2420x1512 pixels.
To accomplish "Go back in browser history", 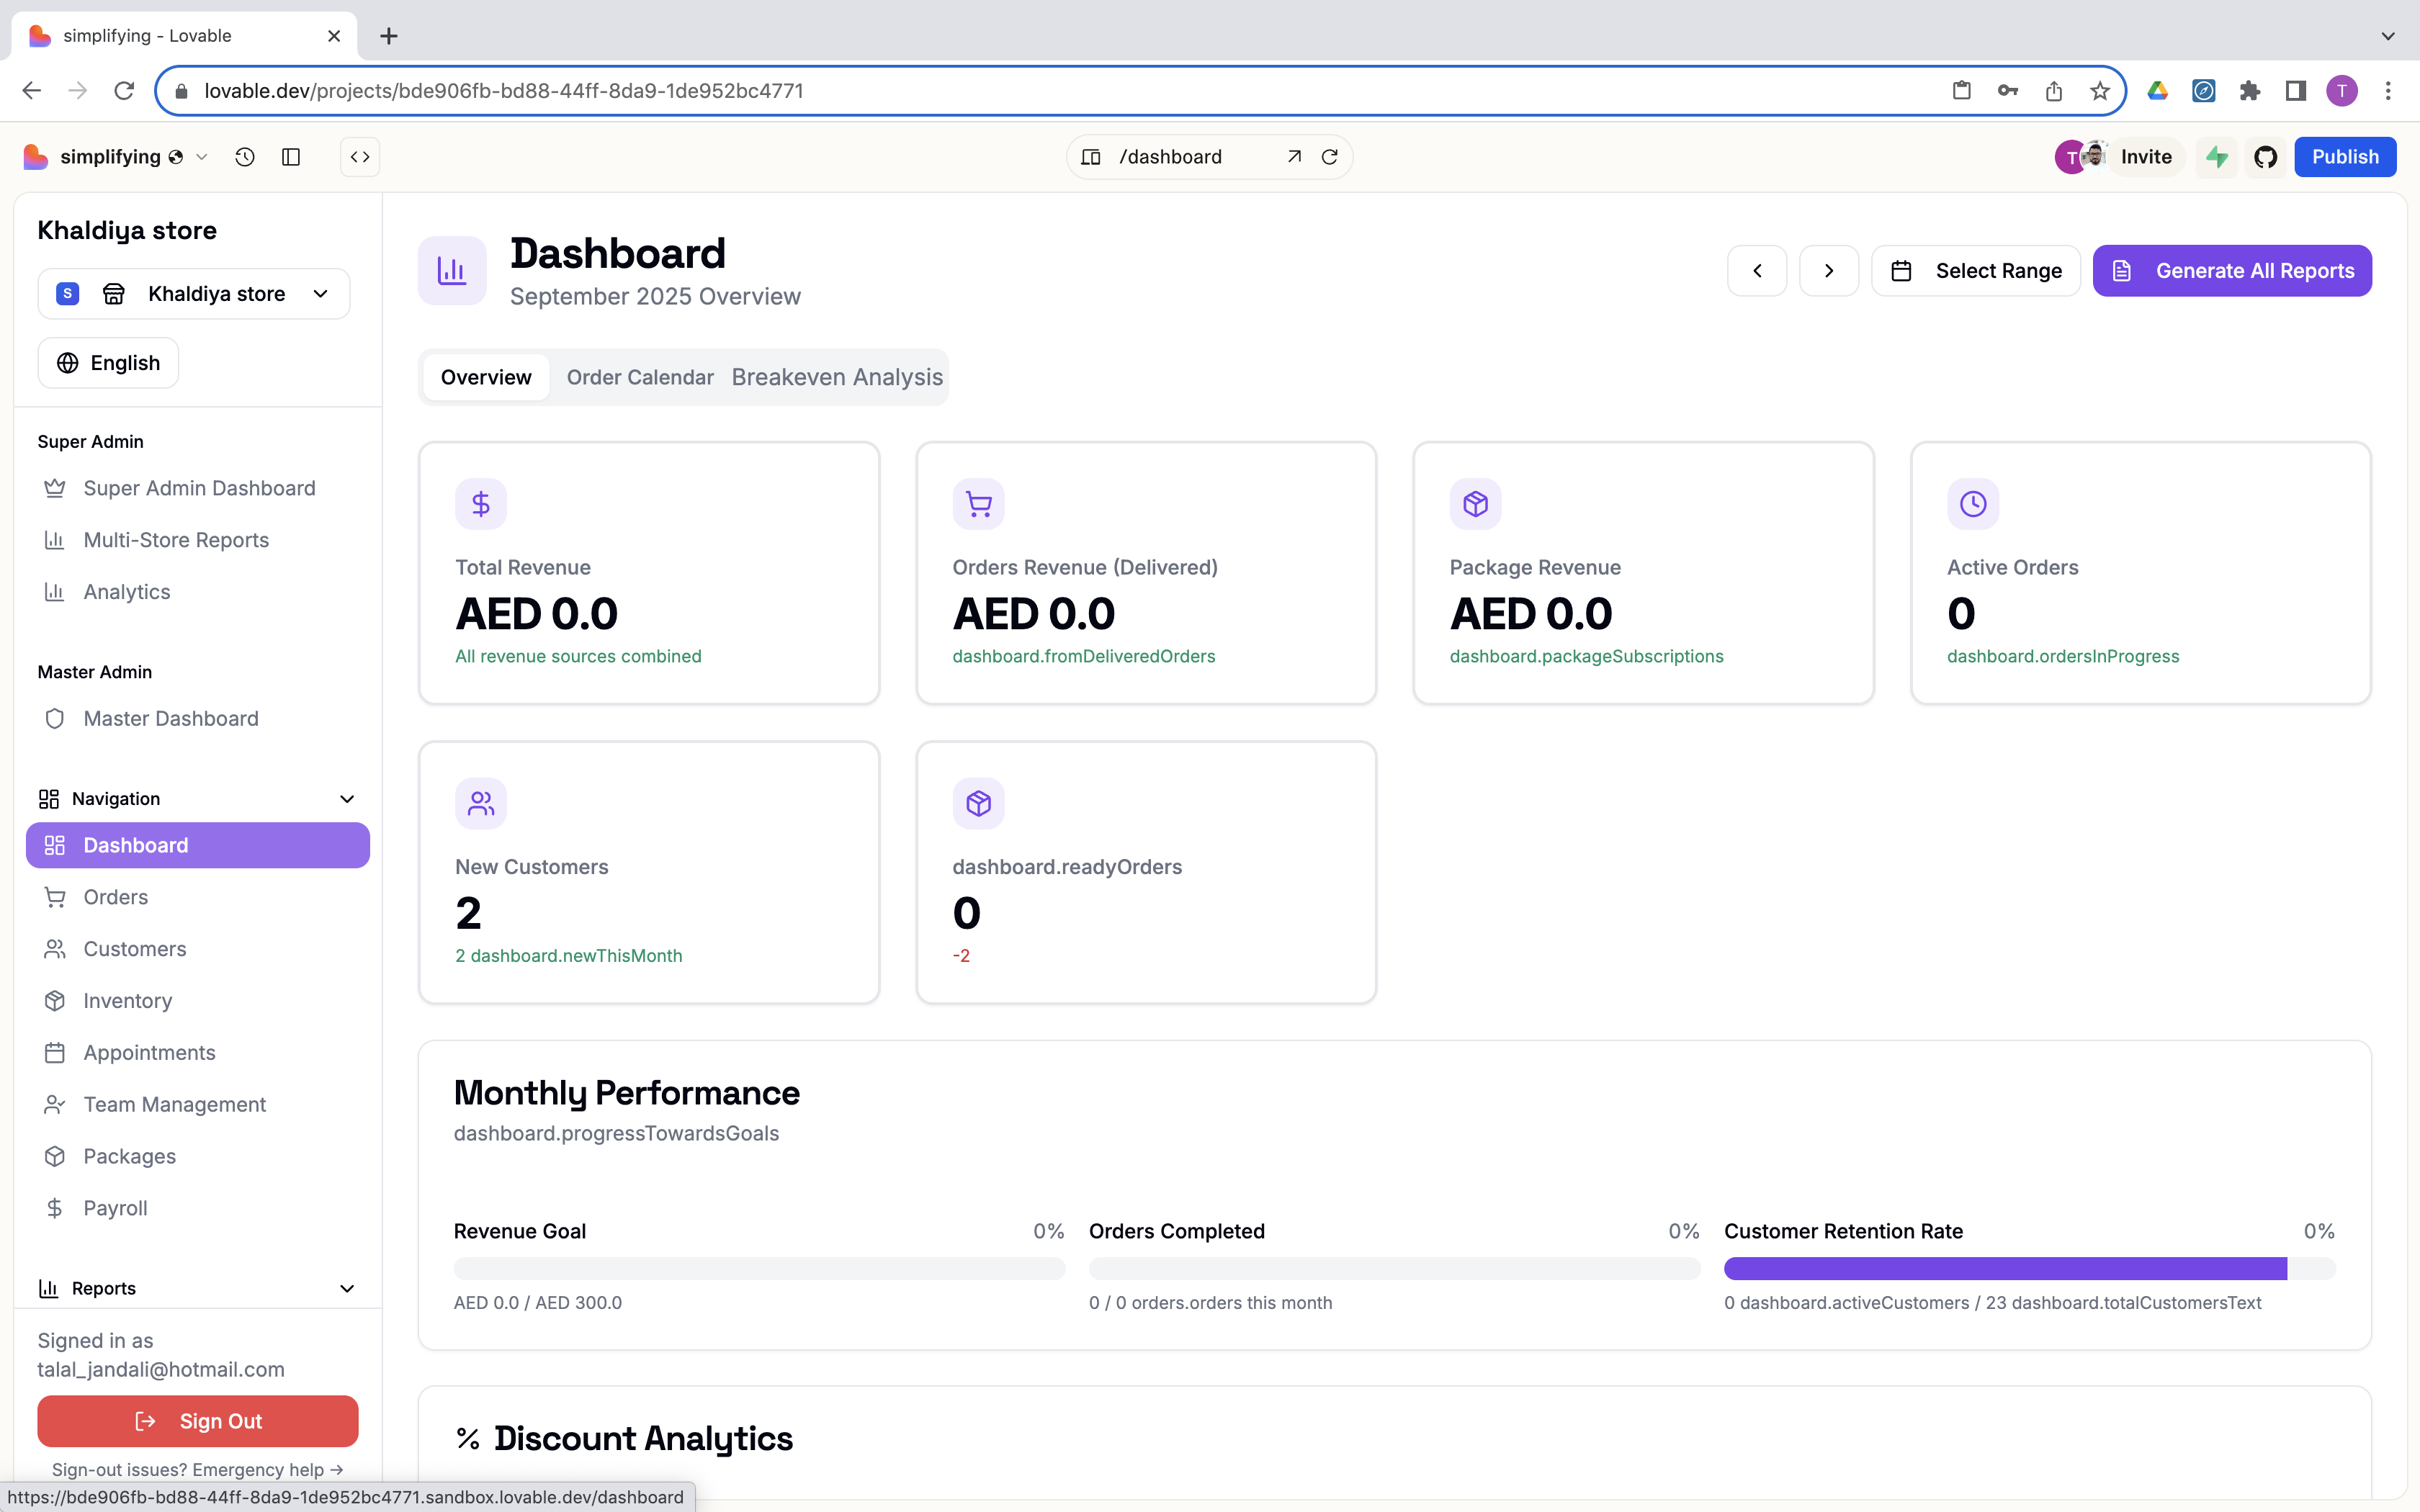I will (32, 91).
